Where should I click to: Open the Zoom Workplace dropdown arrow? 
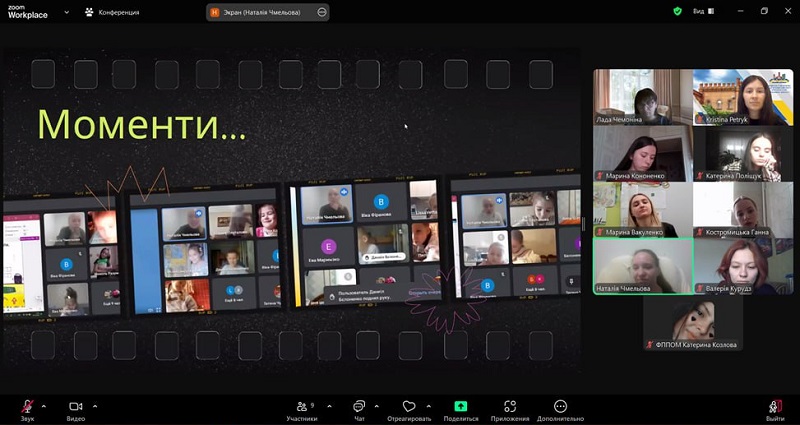[66, 12]
